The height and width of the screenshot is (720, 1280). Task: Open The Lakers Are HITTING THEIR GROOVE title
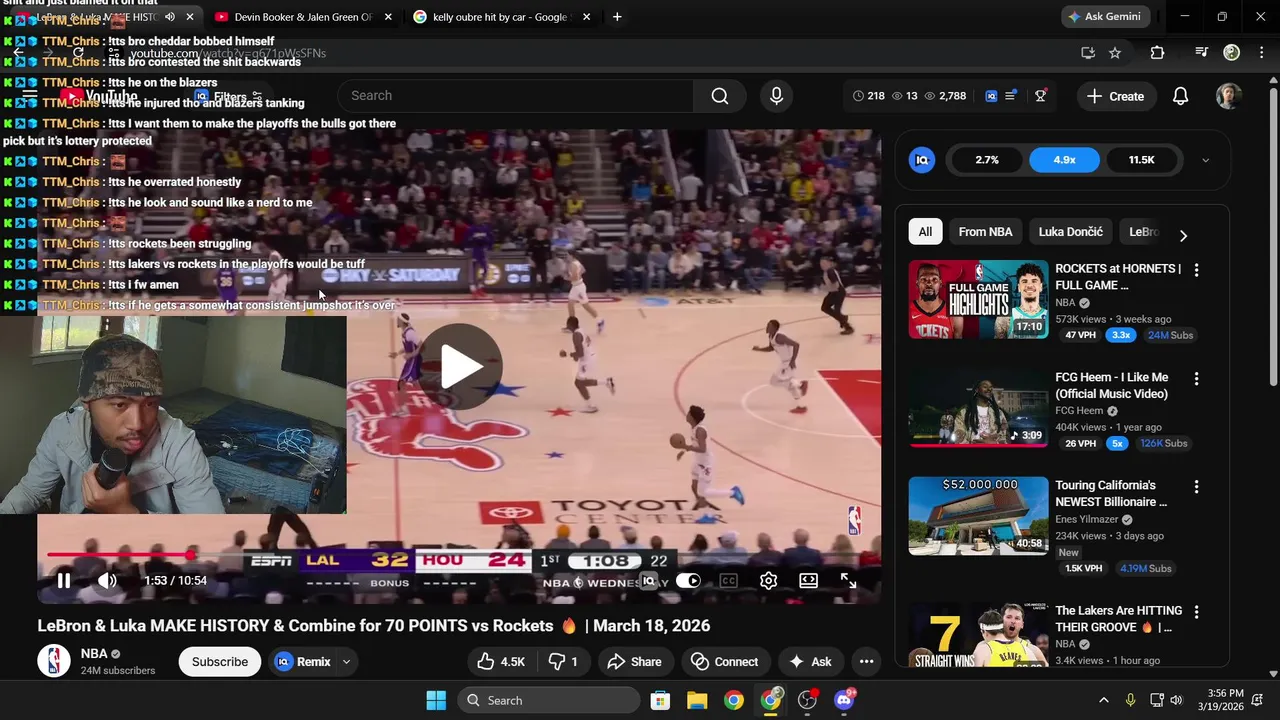pyautogui.click(x=1118, y=618)
